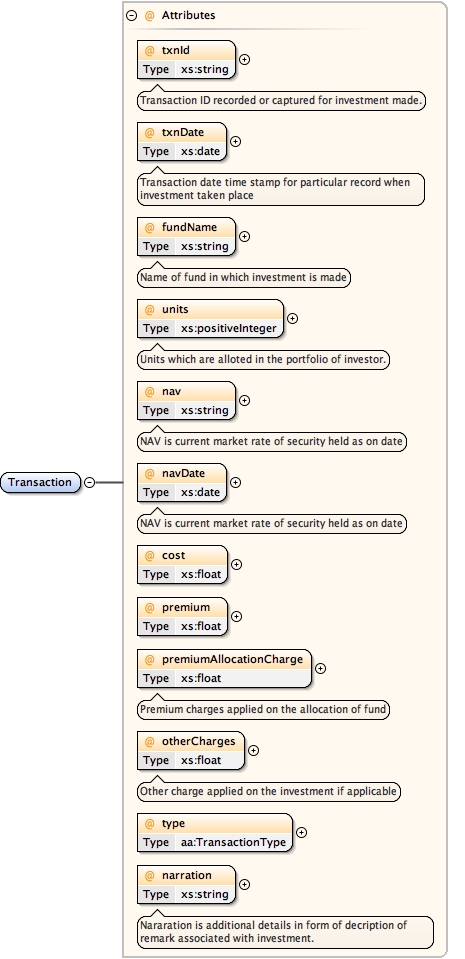Select the txnId attribute box
465x959 pixels.
point(186,59)
